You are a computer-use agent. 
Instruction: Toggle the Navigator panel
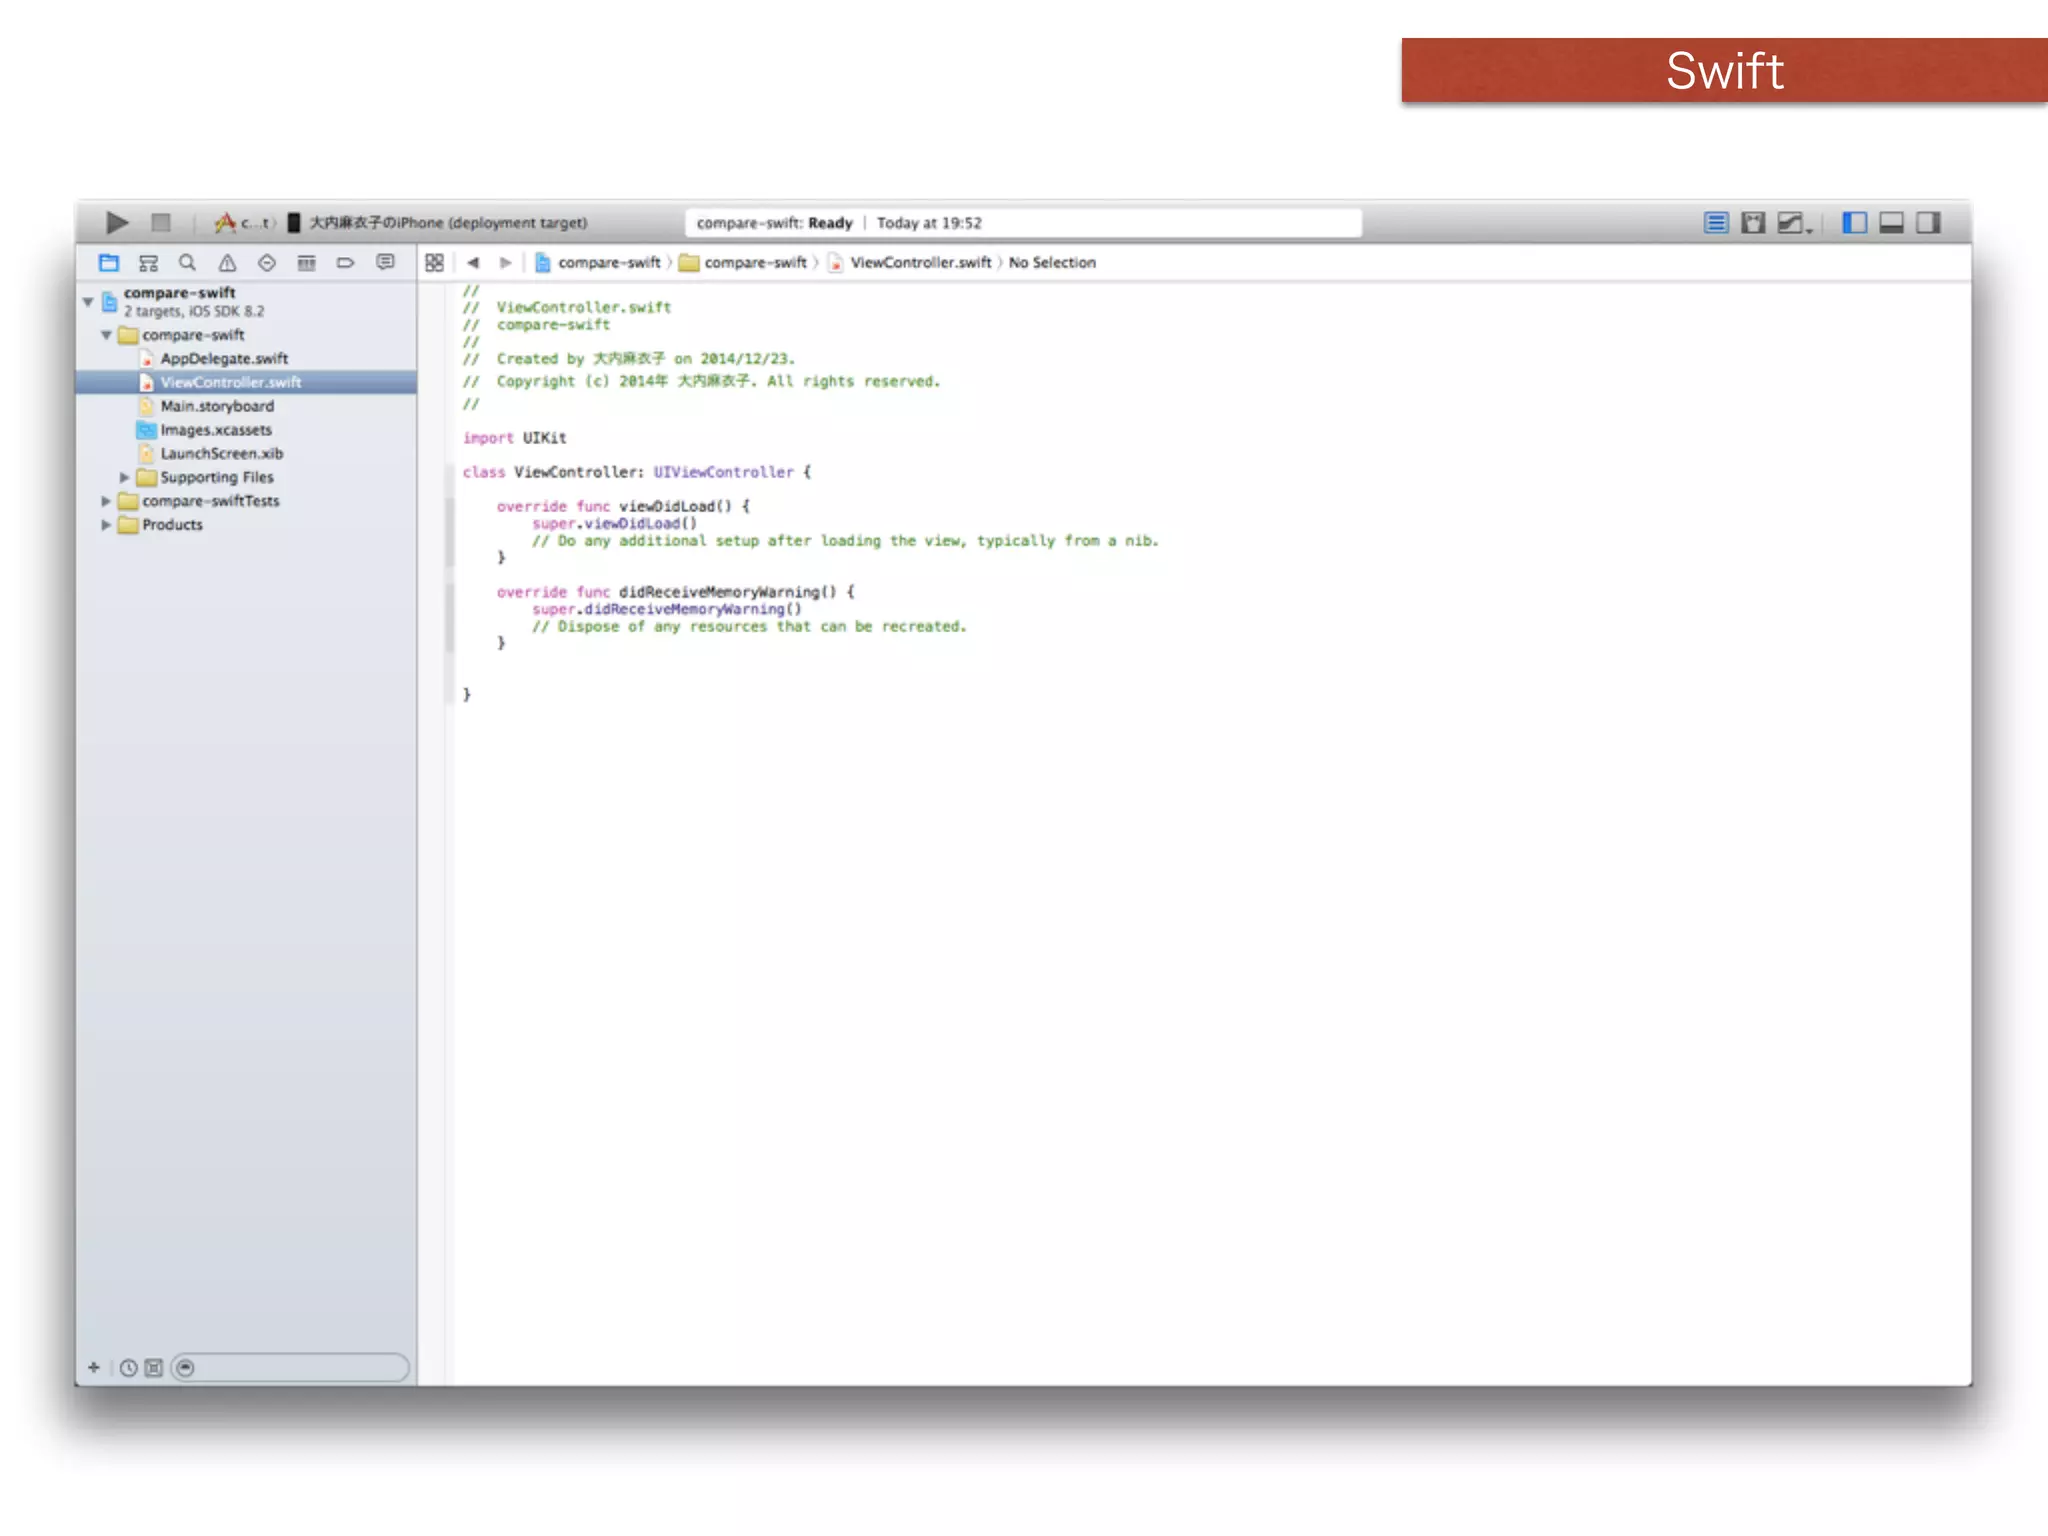coord(1854,222)
